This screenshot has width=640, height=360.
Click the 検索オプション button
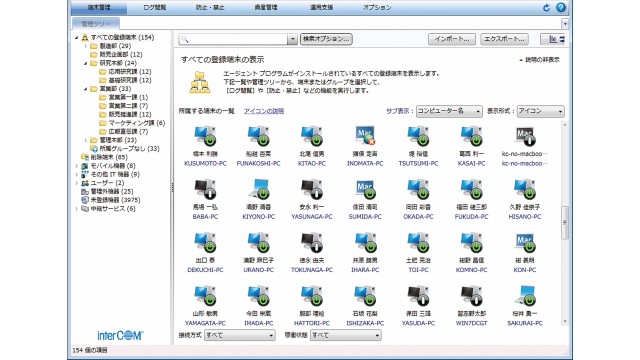click(326, 39)
